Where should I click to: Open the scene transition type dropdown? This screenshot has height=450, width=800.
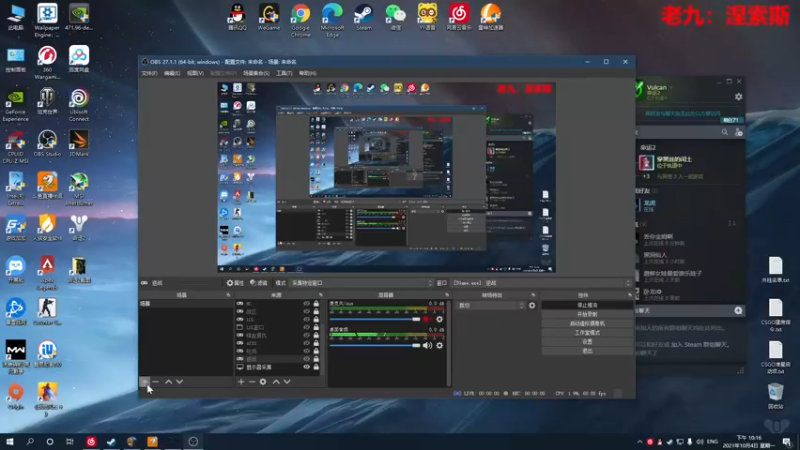tap(491, 305)
